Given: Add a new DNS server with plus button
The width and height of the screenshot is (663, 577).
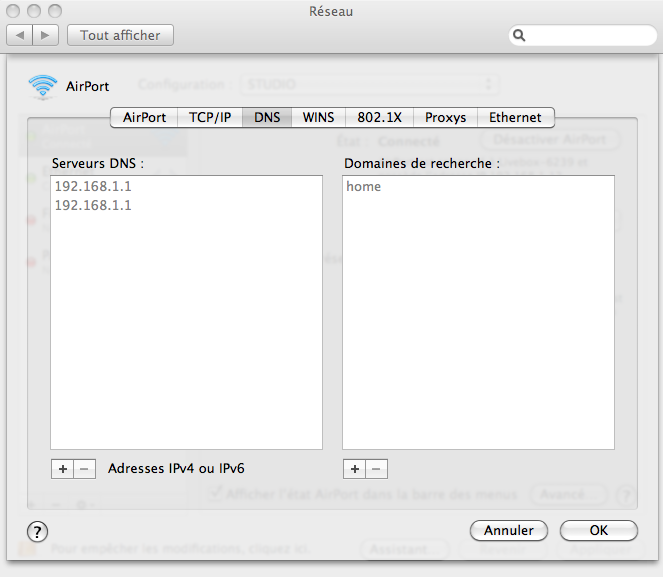Looking at the screenshot, I should point(62,468).
